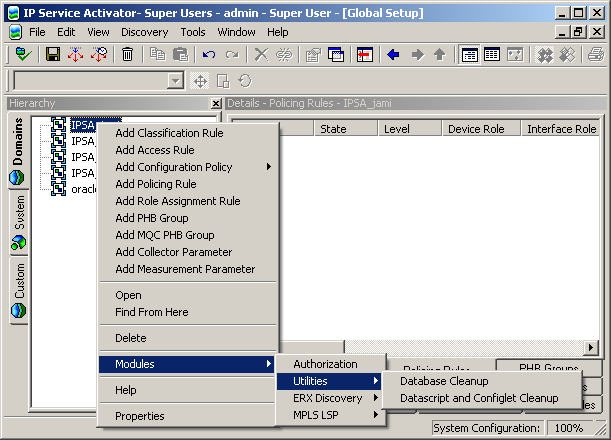Click the green checkmark commit icon
Viewport: 611px width, 440px height.
click(x=23, y=54)
